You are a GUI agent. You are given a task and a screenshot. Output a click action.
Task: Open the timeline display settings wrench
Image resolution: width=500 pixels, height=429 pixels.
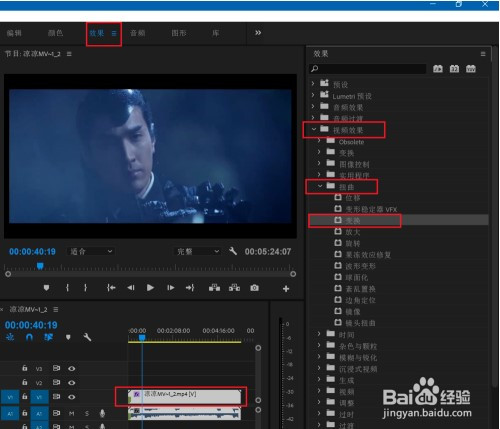click(87, 337)
